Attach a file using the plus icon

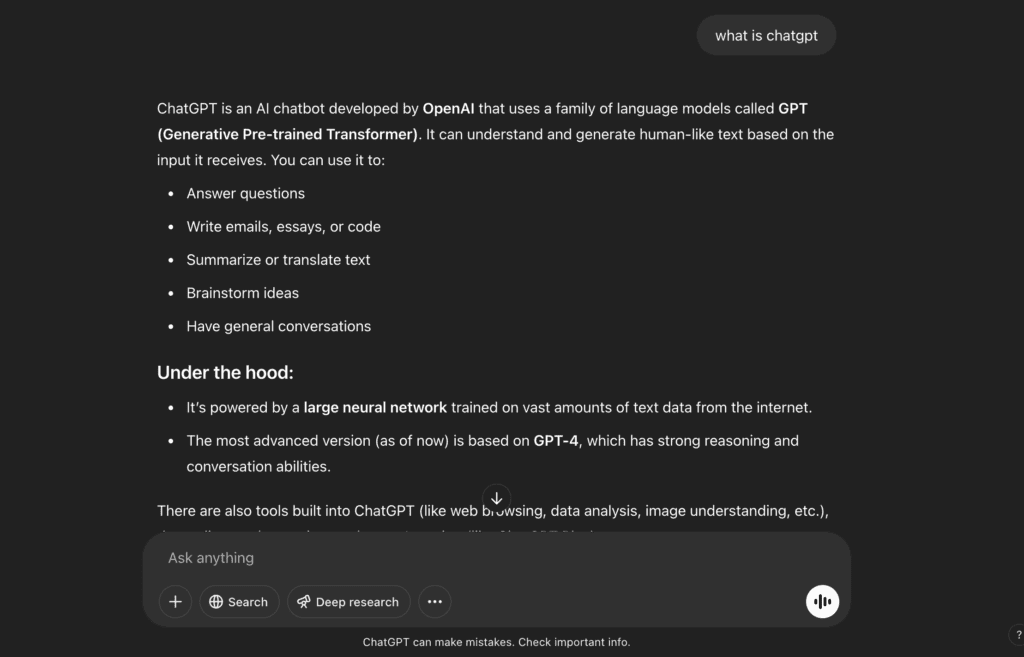pos(175,601)
